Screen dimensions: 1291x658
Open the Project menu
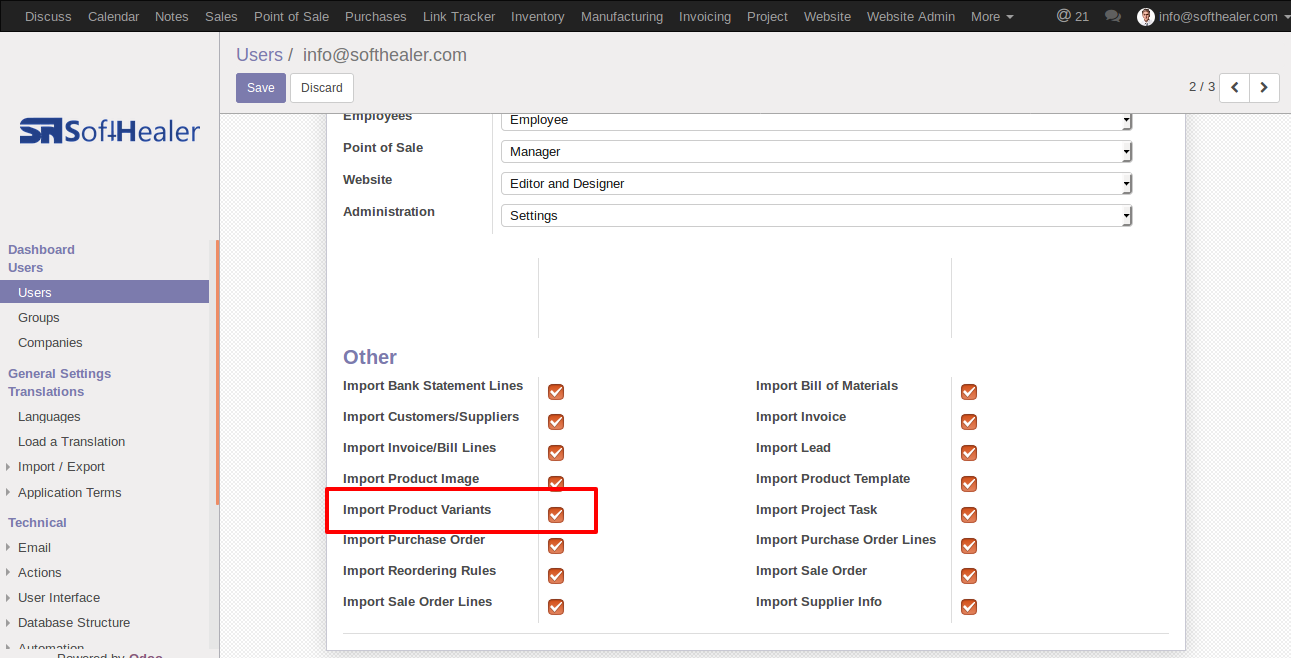[768, 16]
